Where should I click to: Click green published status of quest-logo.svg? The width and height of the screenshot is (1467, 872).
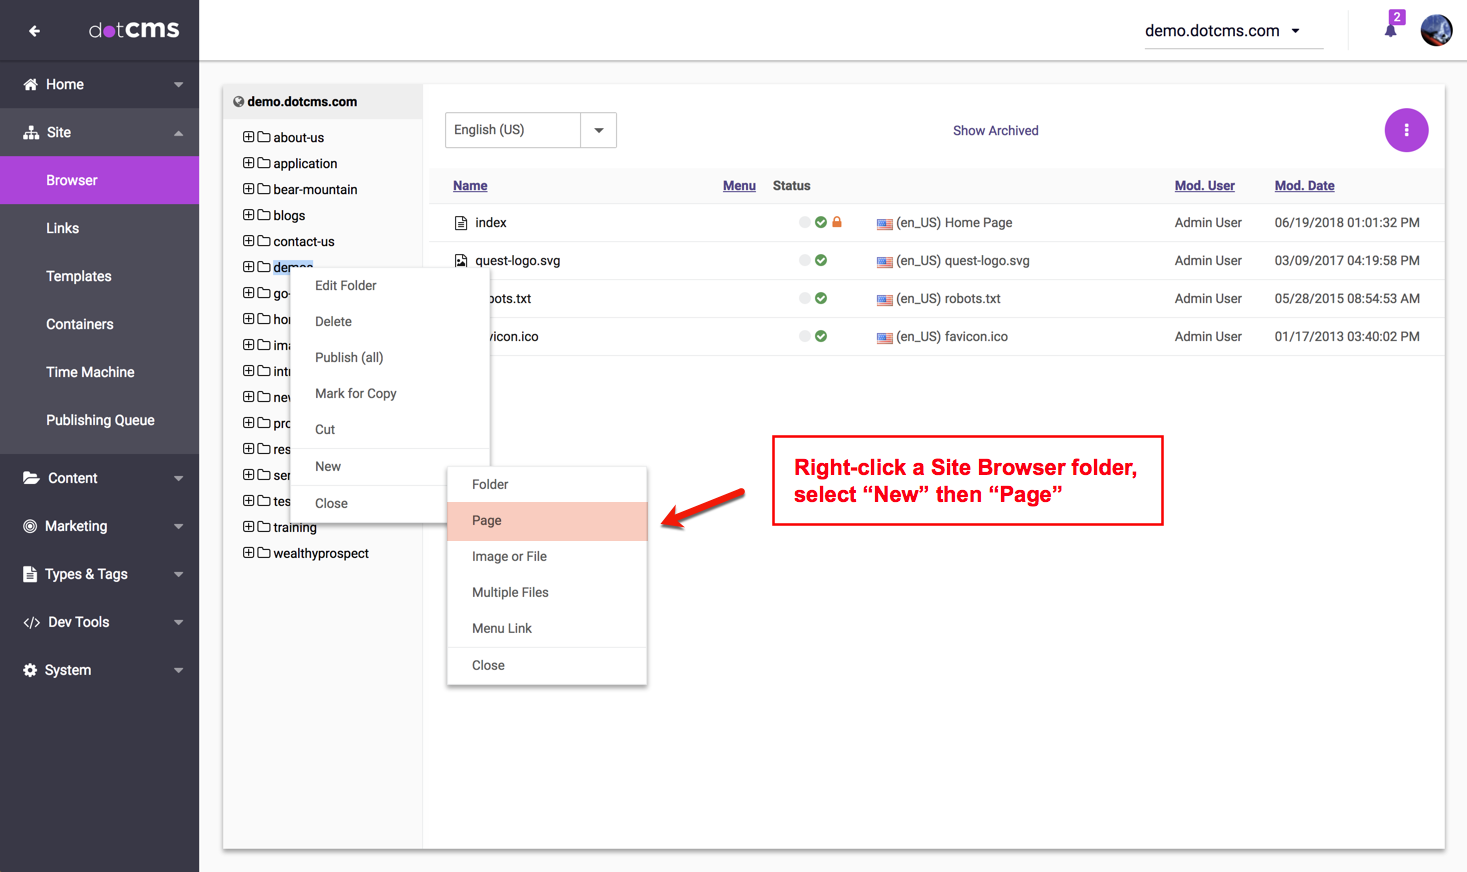[x=821, y=260]
